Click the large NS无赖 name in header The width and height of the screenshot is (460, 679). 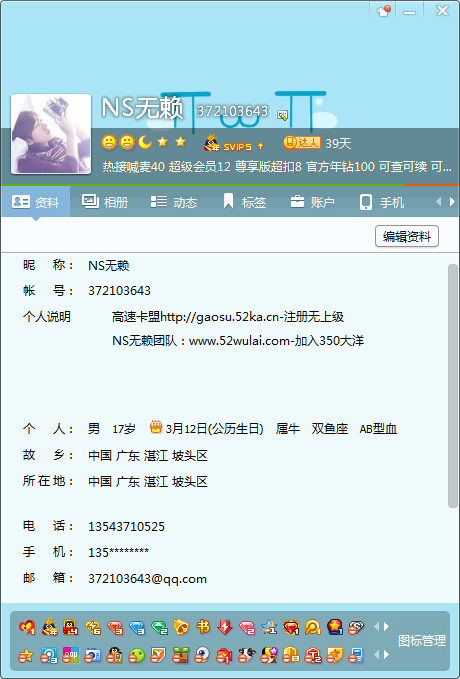(142, 108)
